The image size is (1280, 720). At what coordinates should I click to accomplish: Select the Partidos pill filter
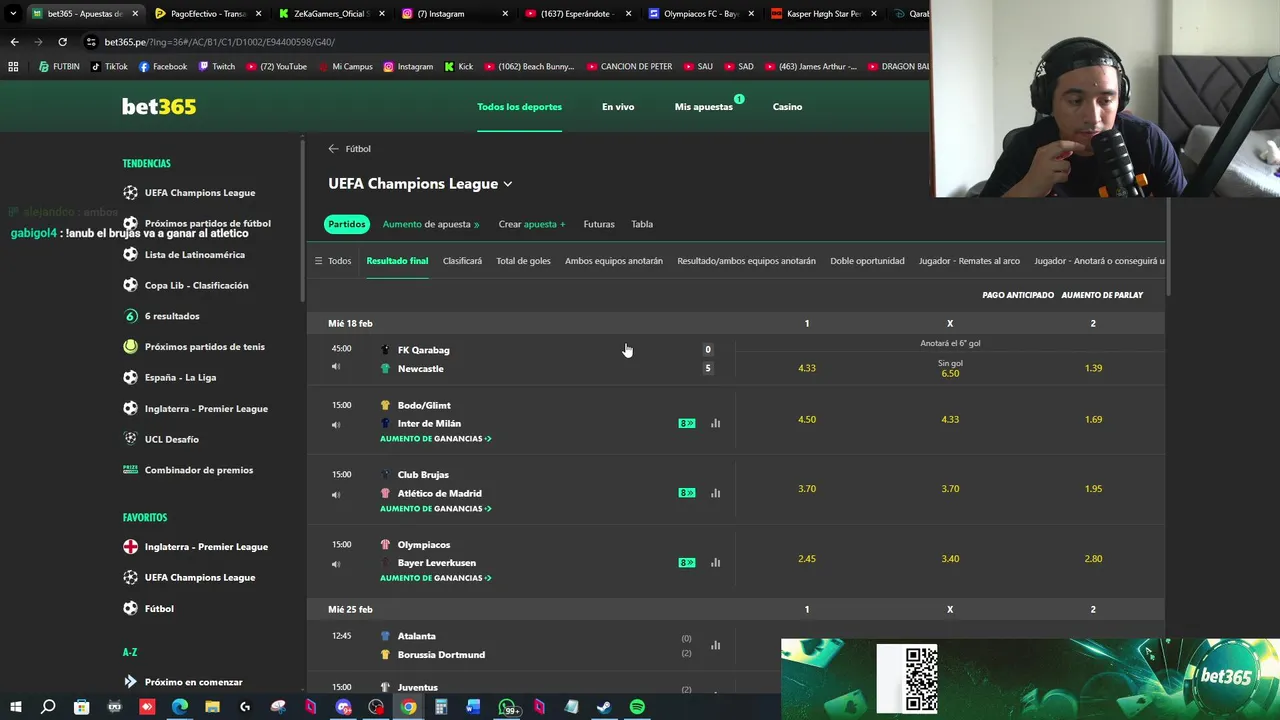[347, 224]
